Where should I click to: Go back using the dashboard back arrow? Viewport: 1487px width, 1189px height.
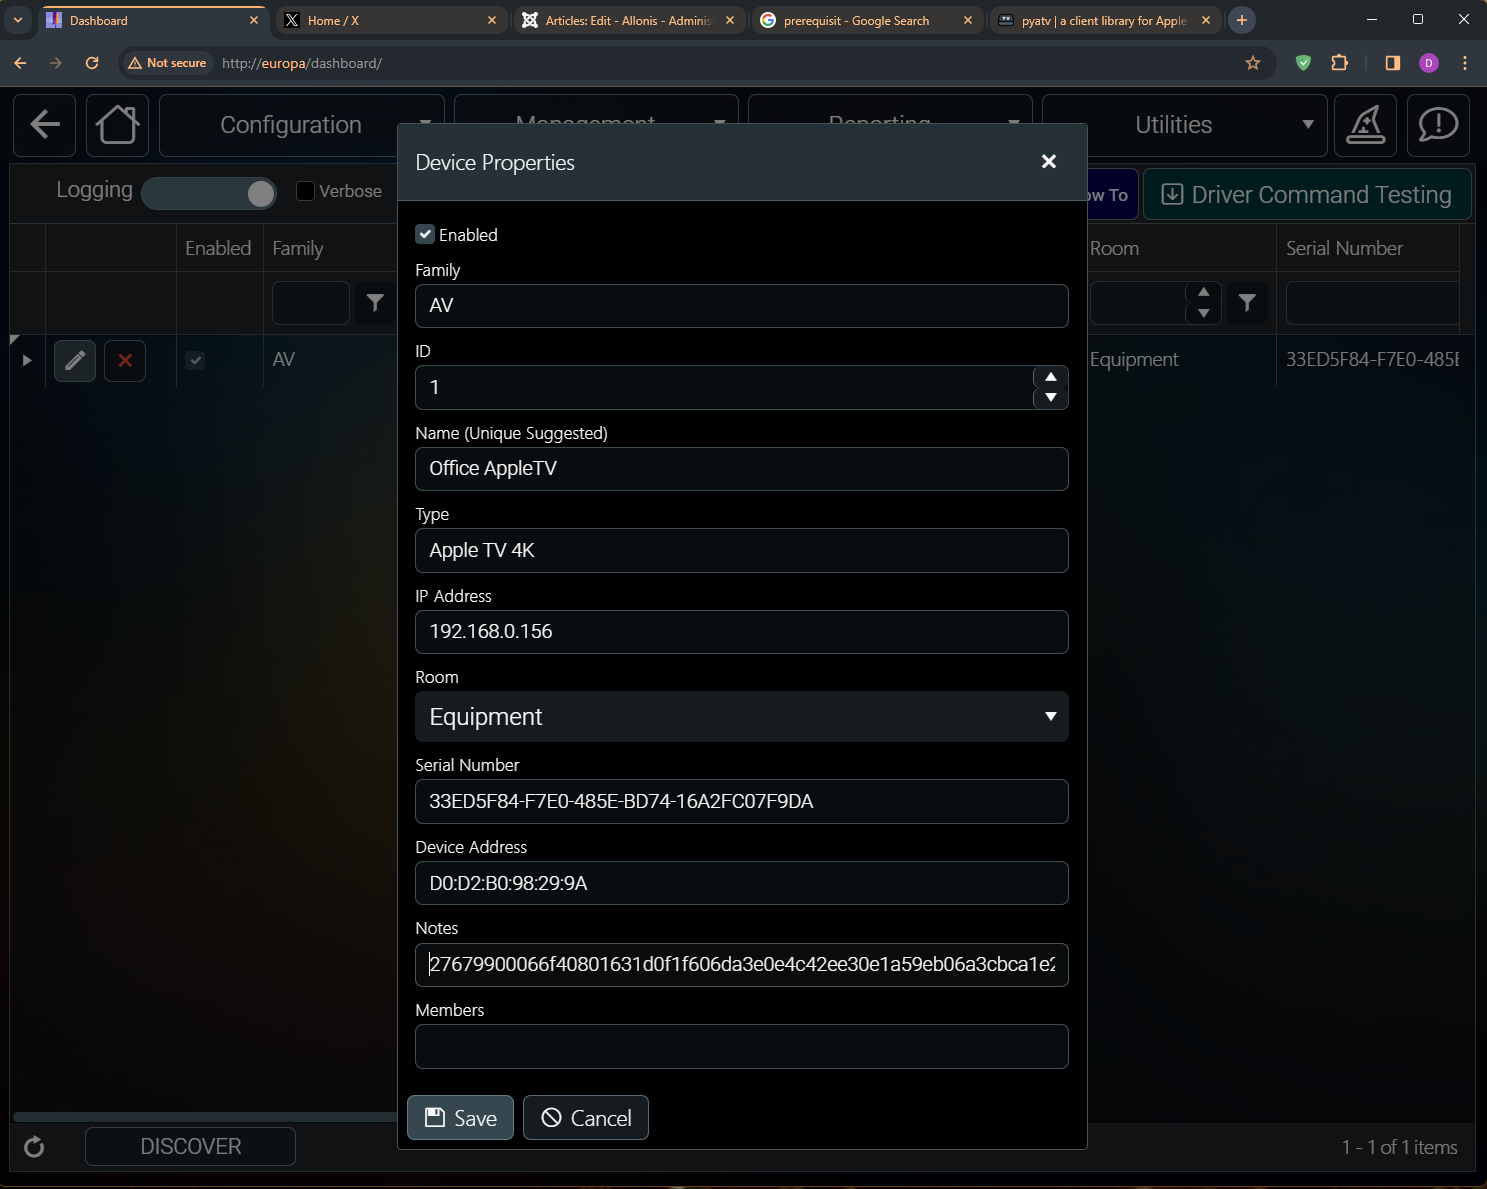pyautogui.click(x=45, y=125)
